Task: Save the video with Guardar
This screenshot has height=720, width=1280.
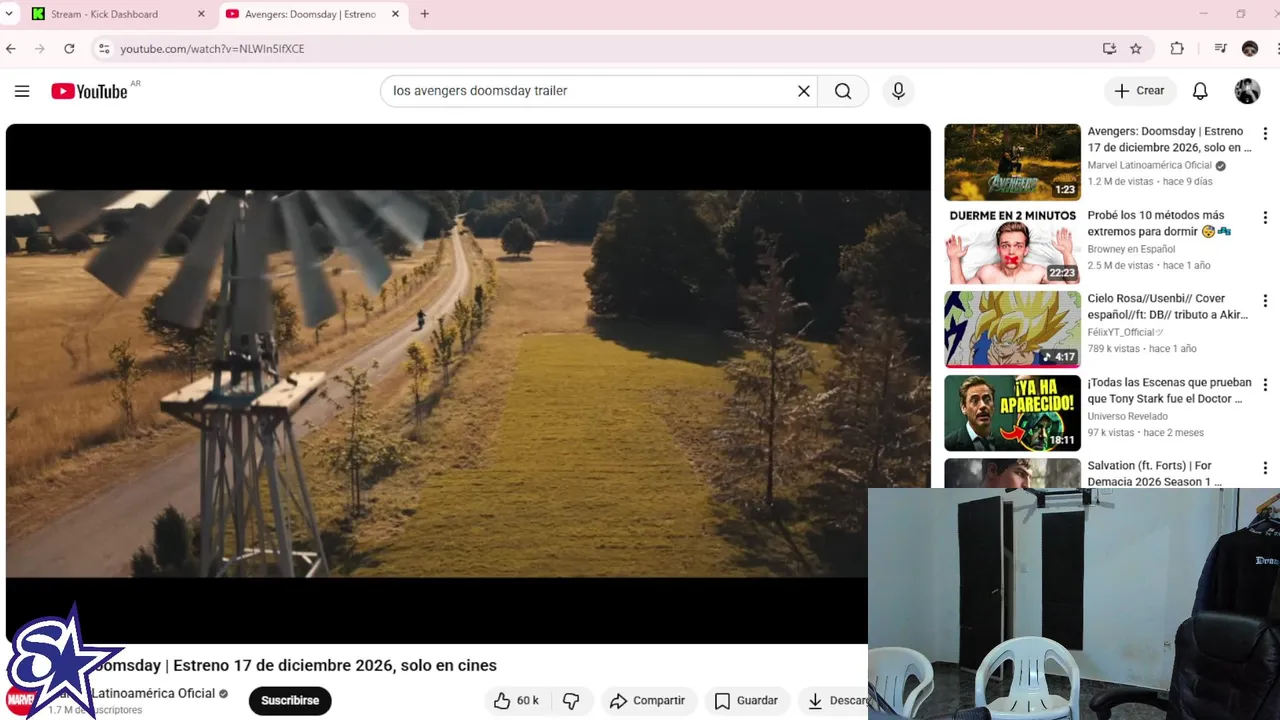Action: click(x=746, y=701)
